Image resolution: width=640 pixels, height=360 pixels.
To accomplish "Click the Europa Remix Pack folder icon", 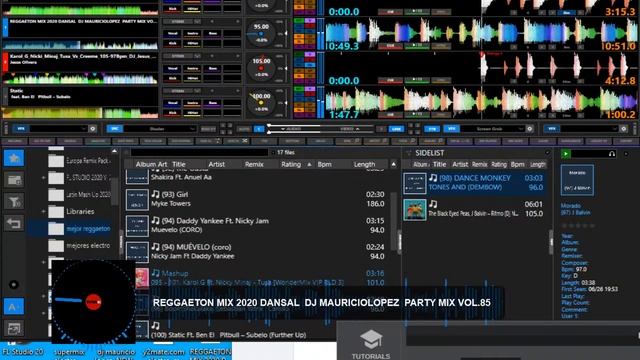I will [x=56, y=161].
